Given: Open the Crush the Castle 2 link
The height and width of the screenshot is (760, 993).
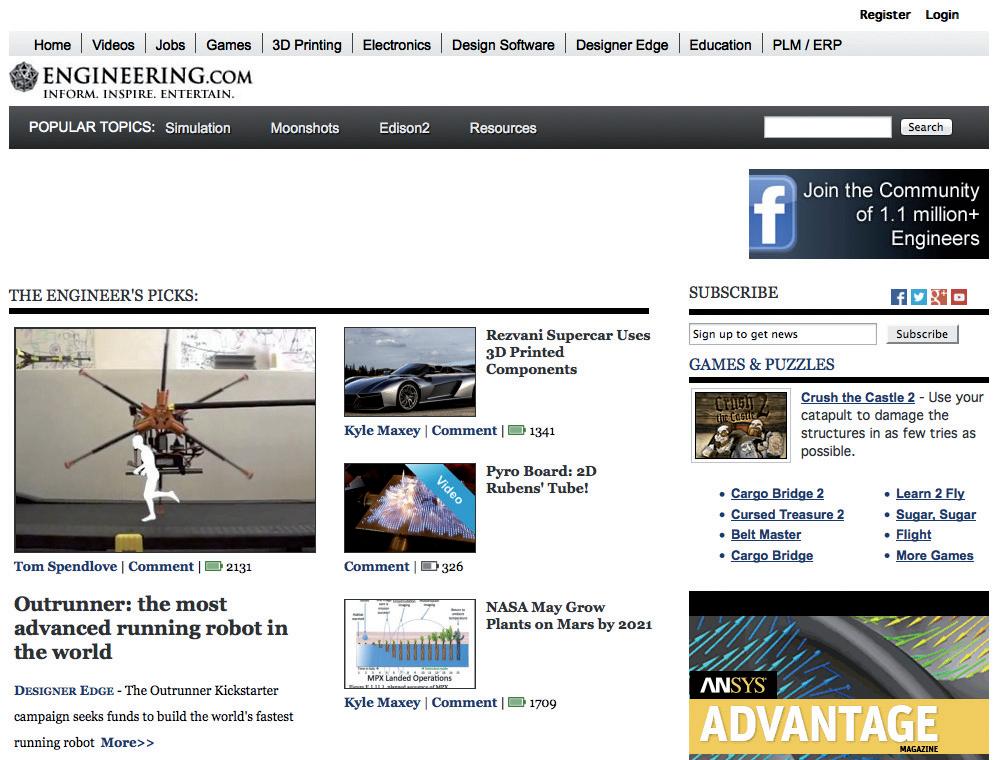Looking at the screenshot, I should click(857, 397).
